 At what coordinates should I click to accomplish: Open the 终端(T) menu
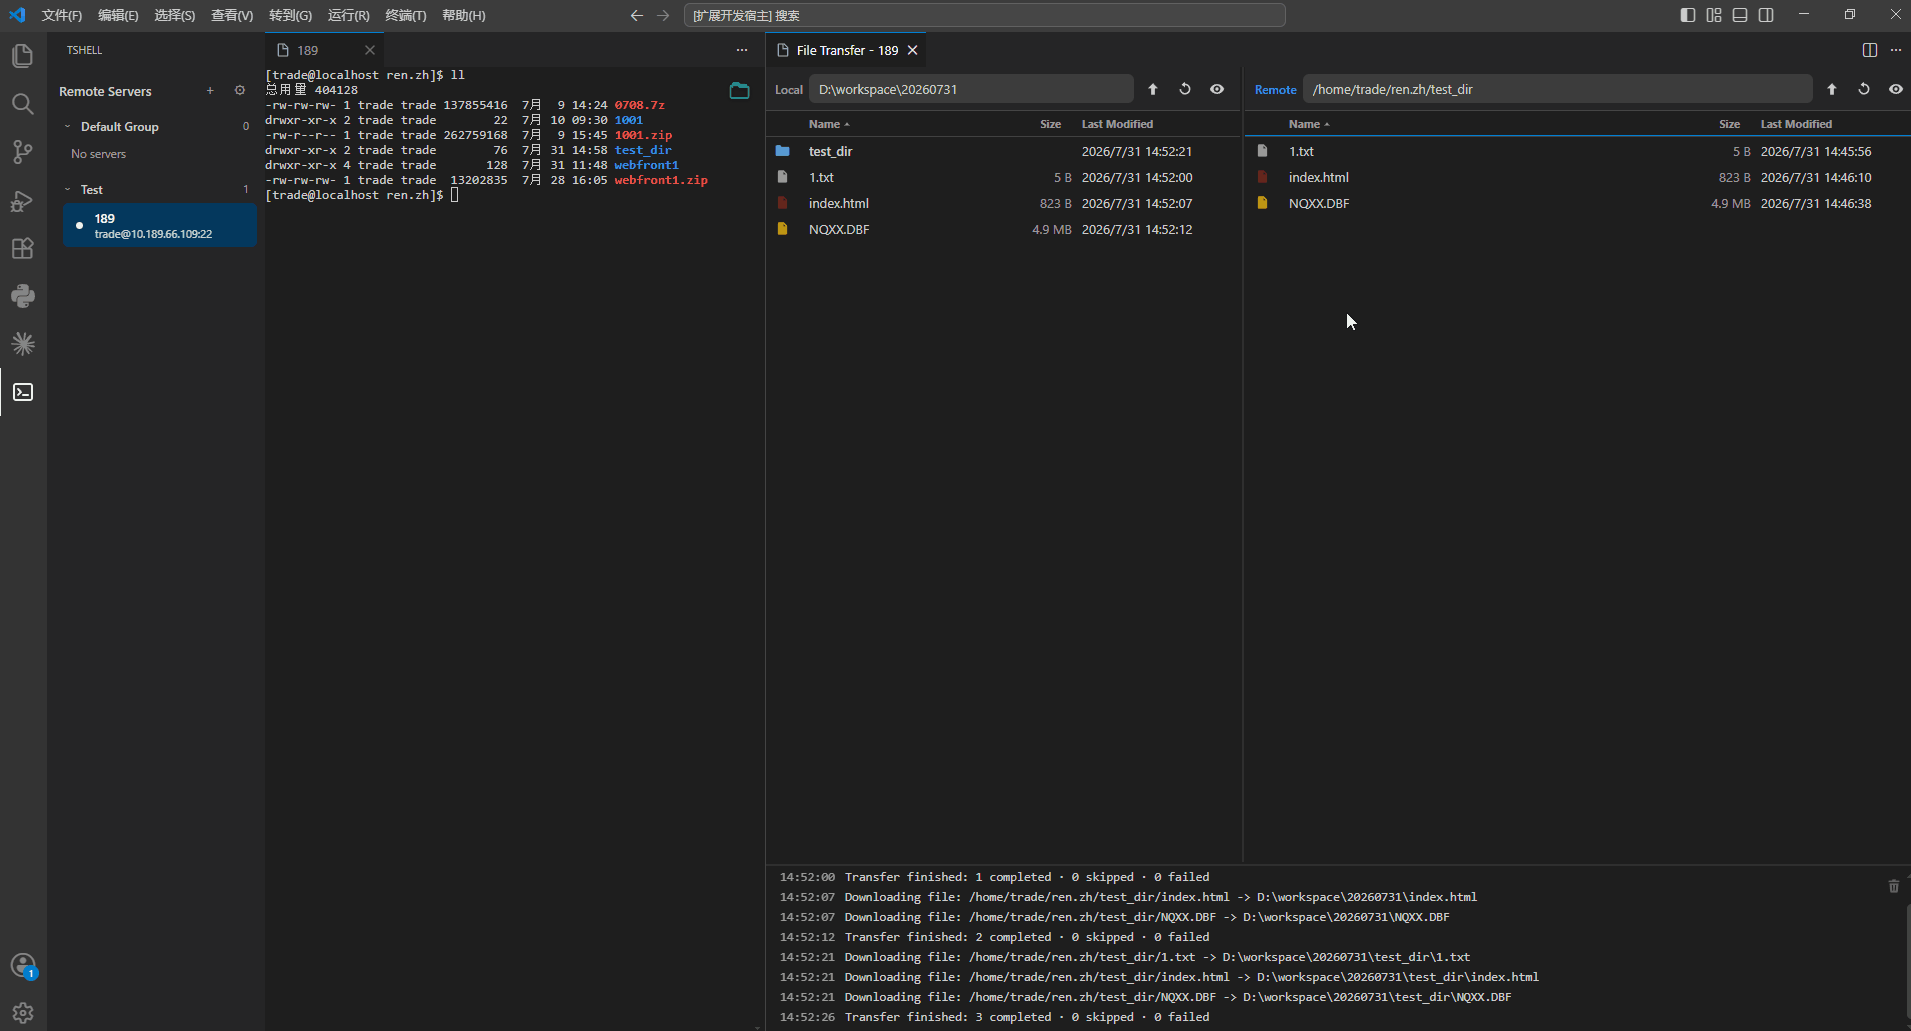pos(406,15)
